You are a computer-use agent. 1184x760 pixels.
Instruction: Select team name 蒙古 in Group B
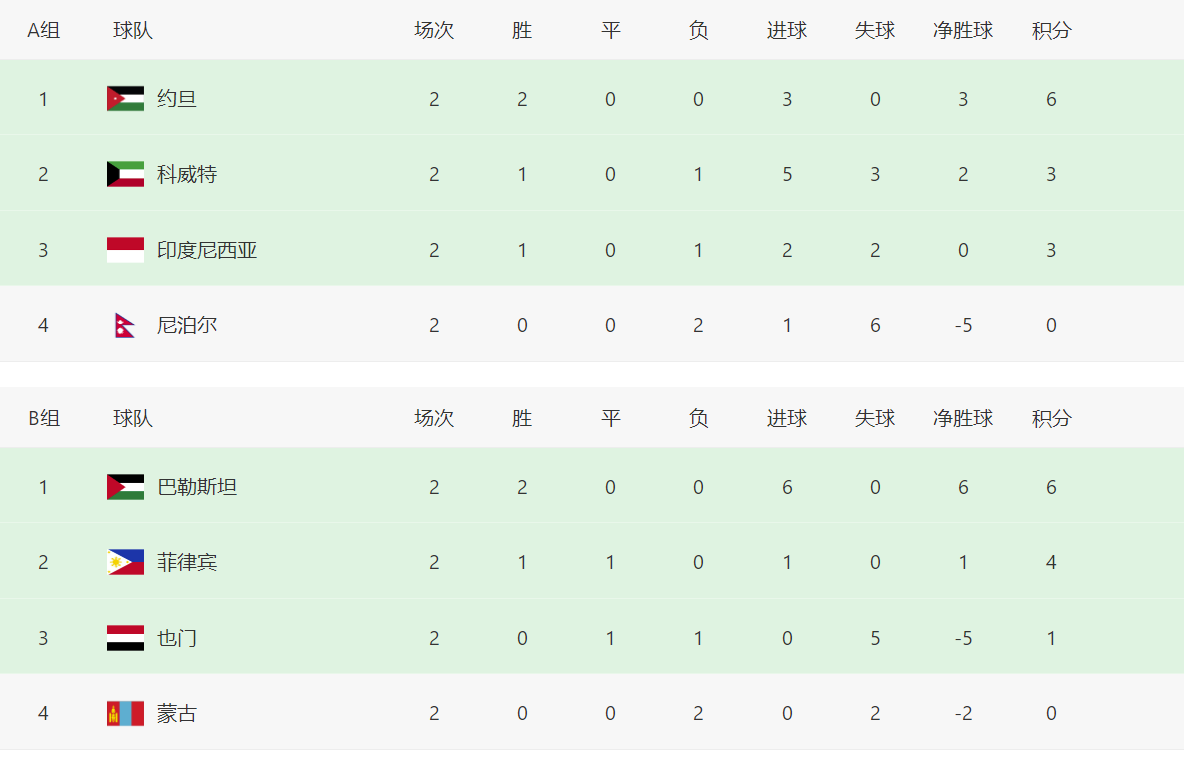[x=177, y=713]
